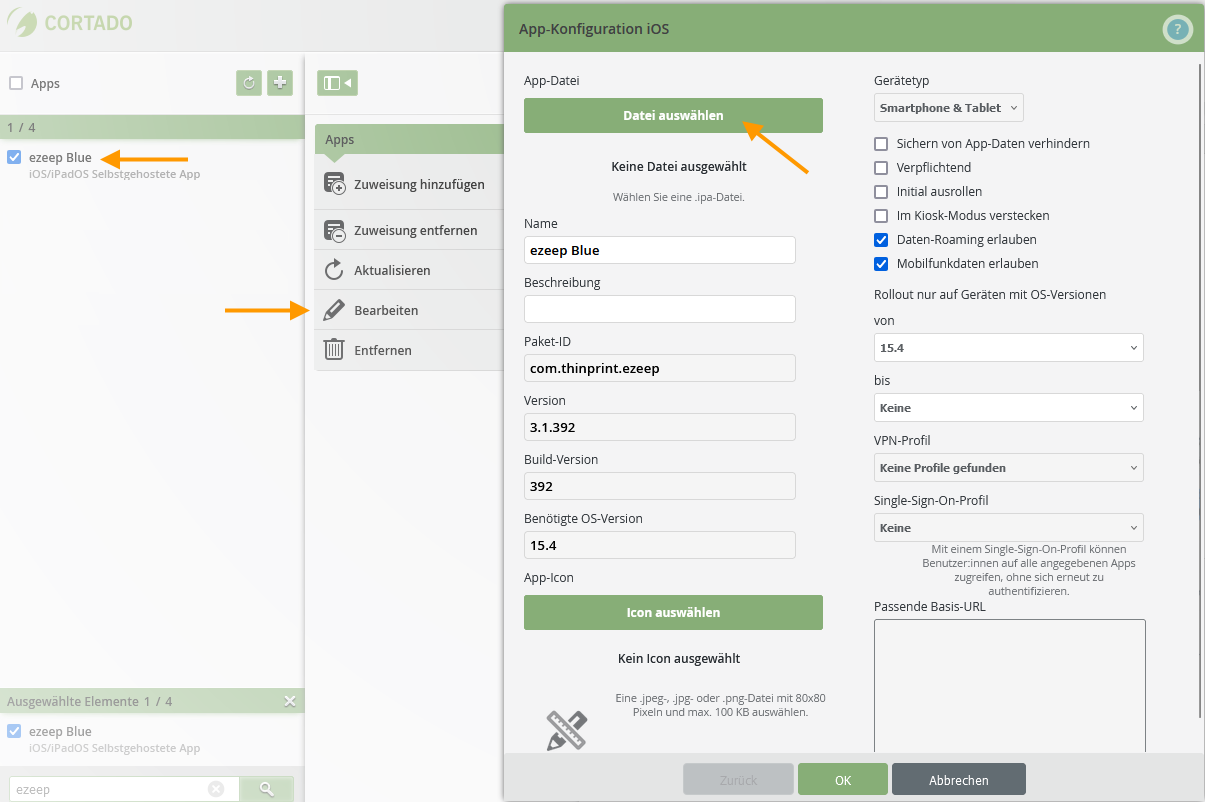Click Abbrechen to cancel
The height and width of the screenshot is (802, 1205).
coord(959,780)
